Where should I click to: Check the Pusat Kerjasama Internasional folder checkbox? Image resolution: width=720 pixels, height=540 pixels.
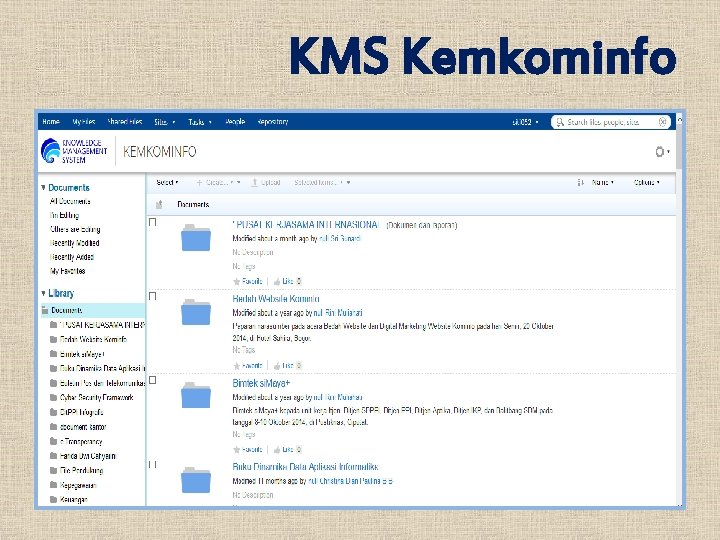(x=152, y=222)
